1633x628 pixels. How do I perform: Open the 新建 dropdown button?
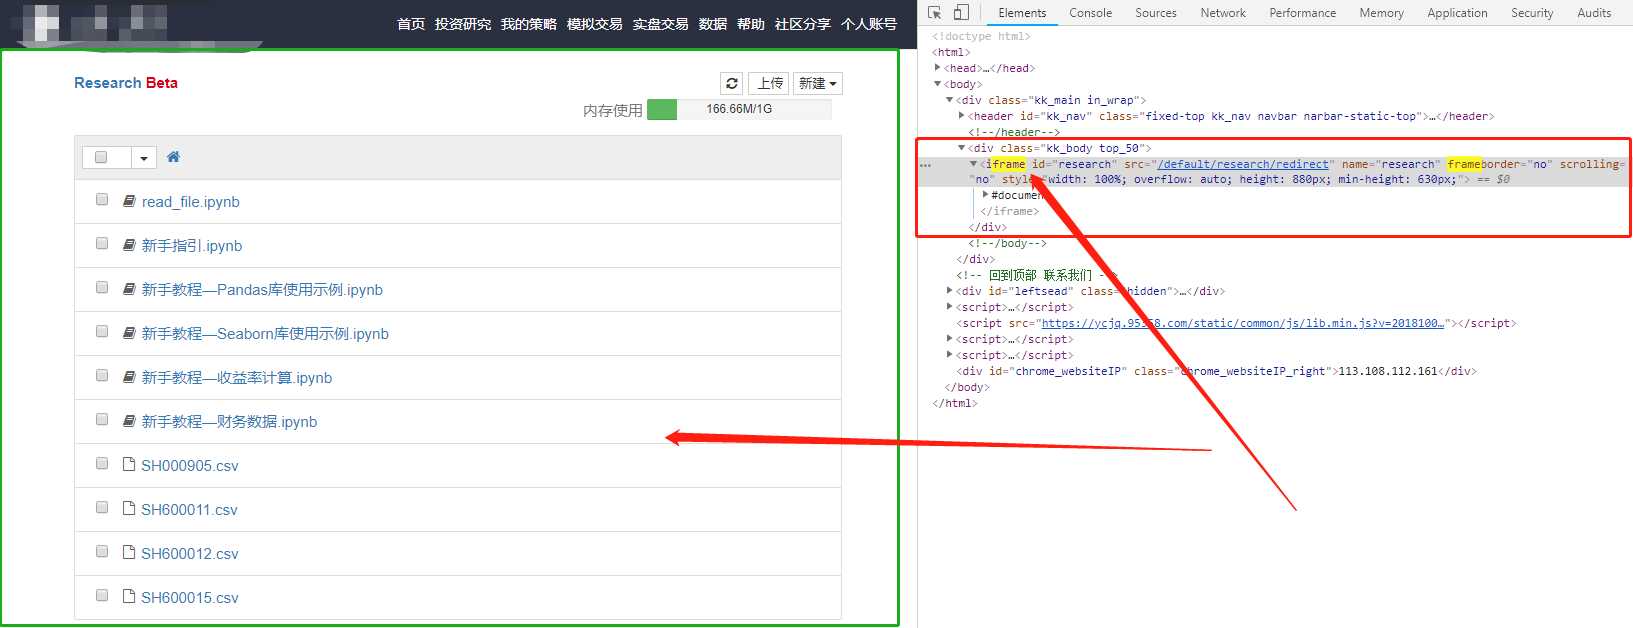818,83
